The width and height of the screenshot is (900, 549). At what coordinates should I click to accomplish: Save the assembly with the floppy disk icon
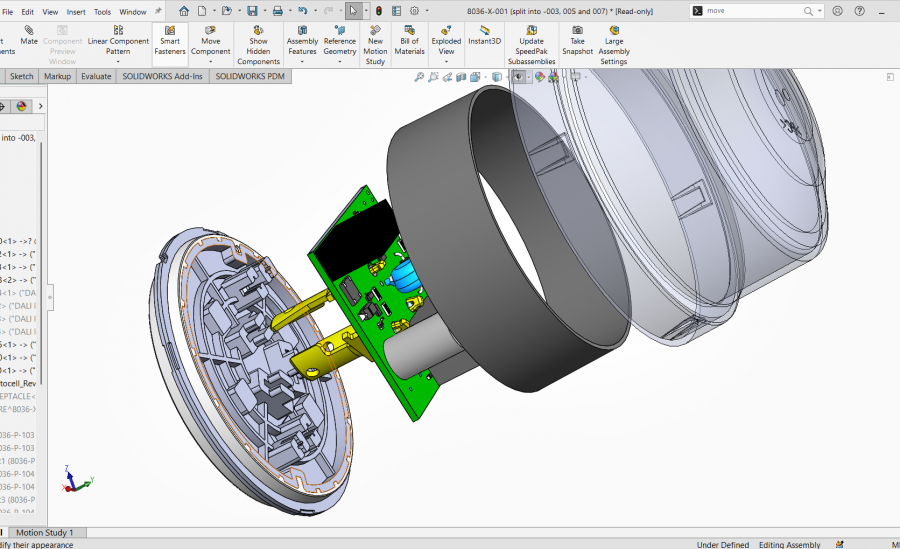252,11
